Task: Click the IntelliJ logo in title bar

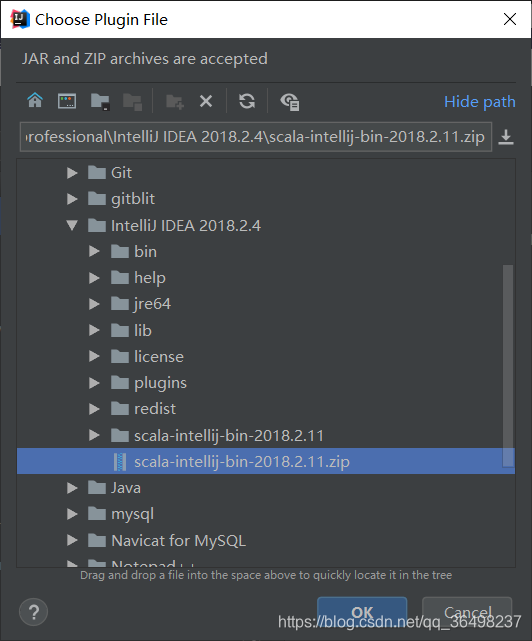Action: coord(20,19)
